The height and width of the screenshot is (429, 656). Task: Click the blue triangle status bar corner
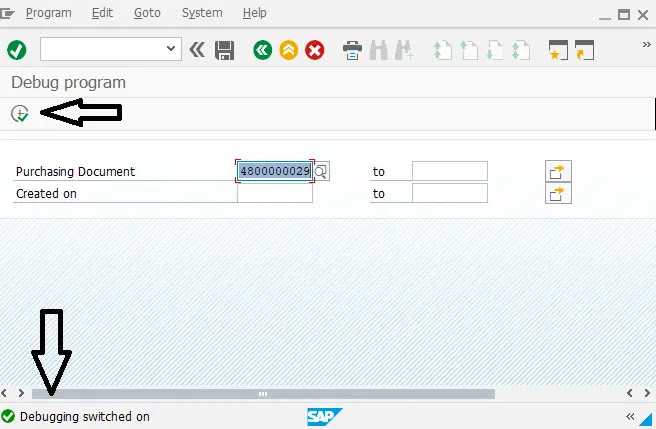[x=647, y=419]
